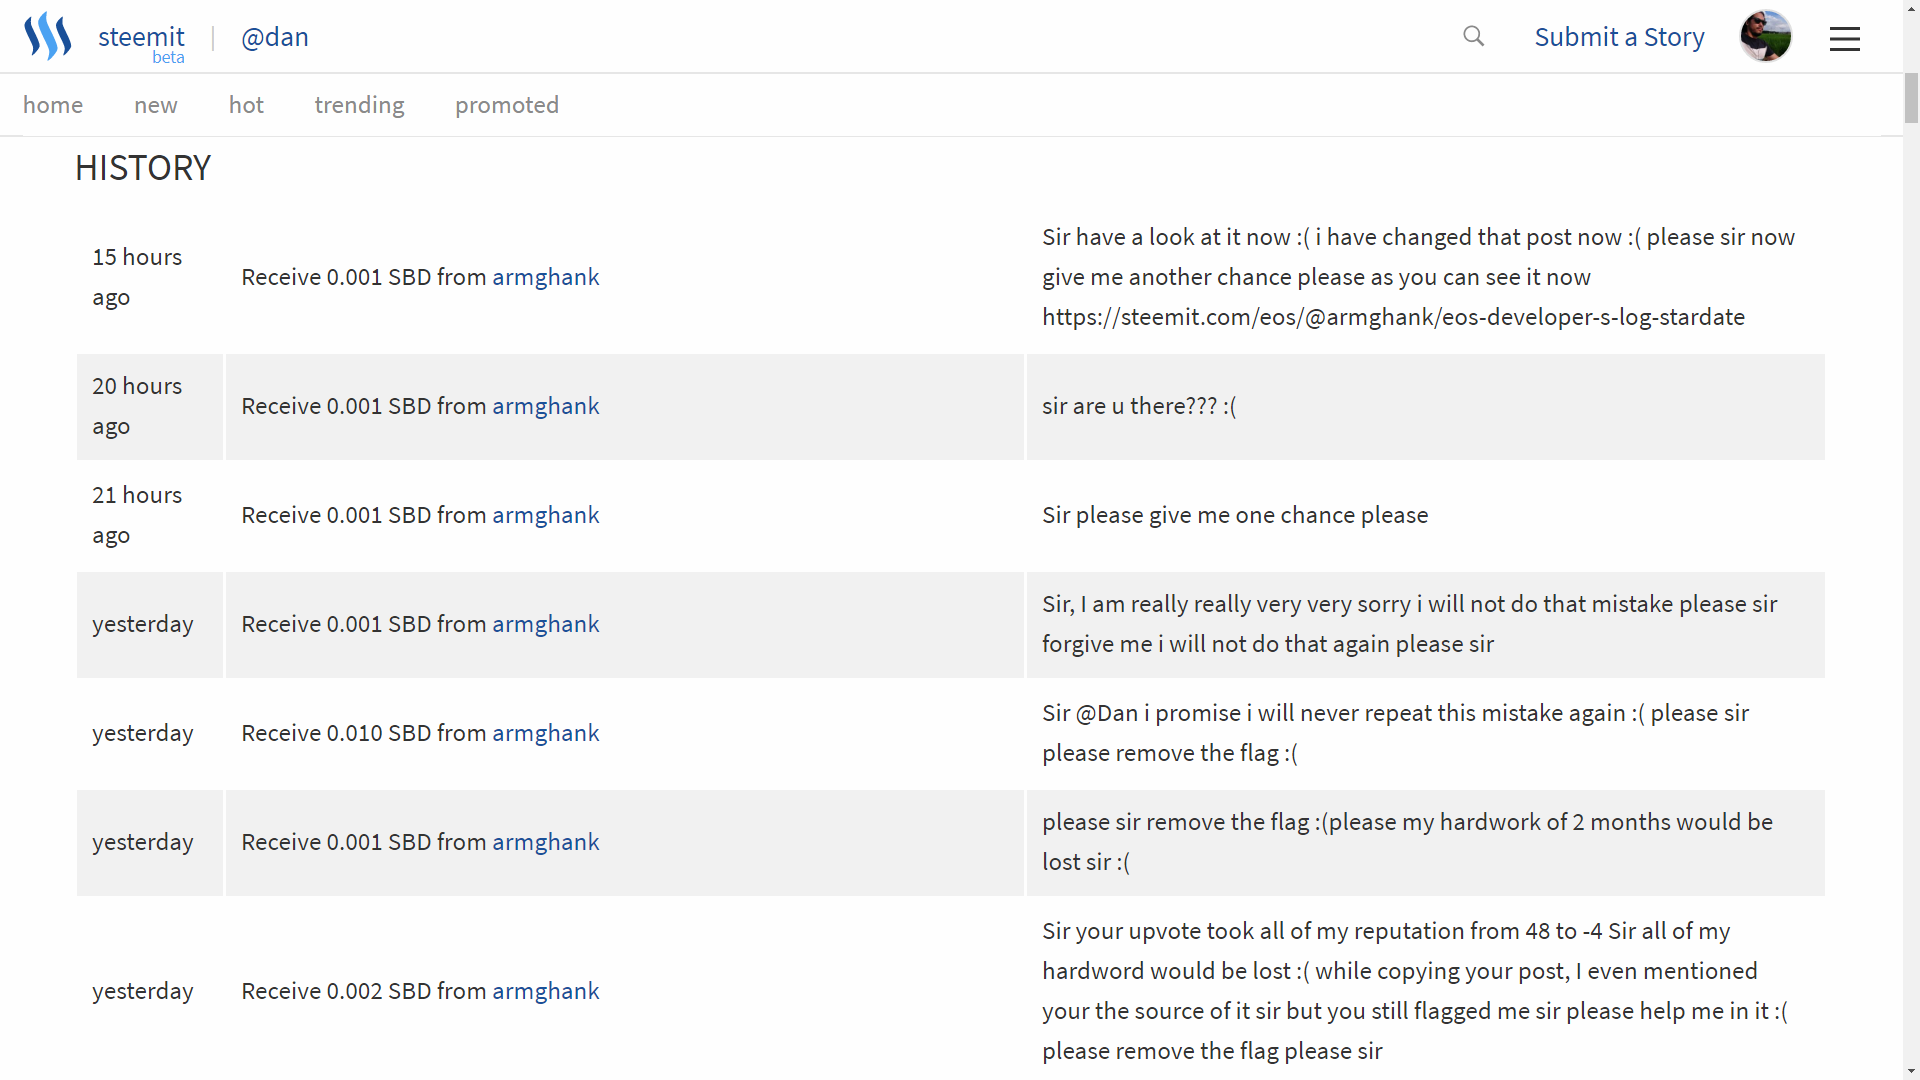Click armghank in the 0.010 SBD row
This screenshot has height=1080, width=1920.
(545, 733)
